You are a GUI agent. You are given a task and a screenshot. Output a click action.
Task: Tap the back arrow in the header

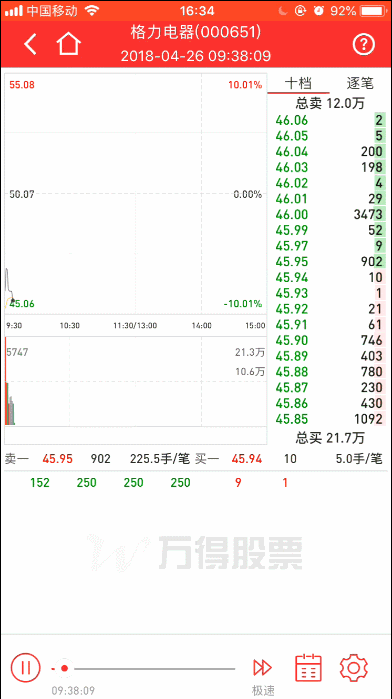tap(30, 44)
